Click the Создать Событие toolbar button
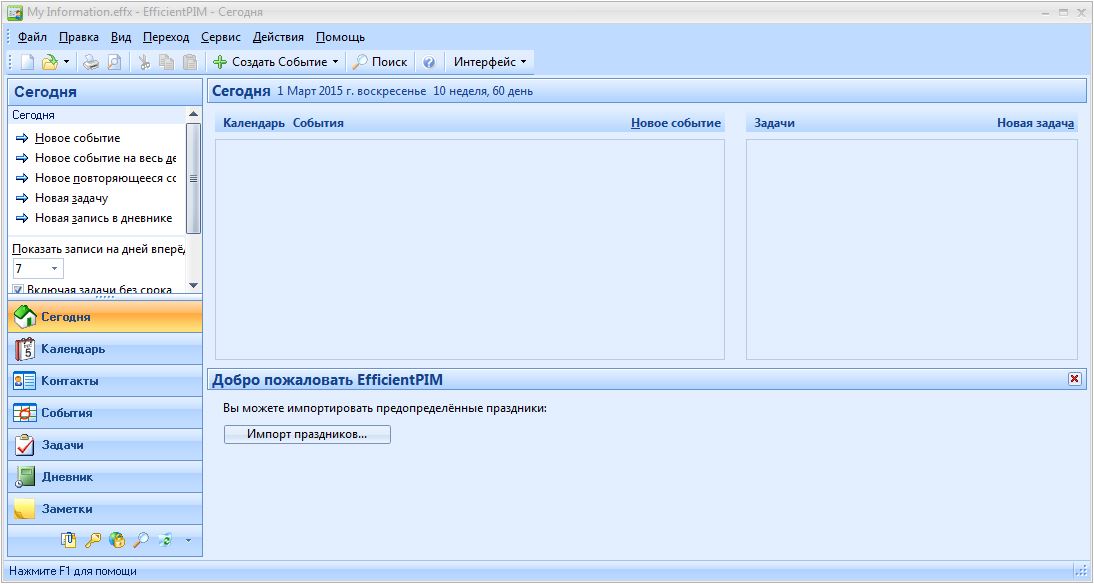Image resolution: width=1094 pixels, height=584 pixels. point(270,62)
